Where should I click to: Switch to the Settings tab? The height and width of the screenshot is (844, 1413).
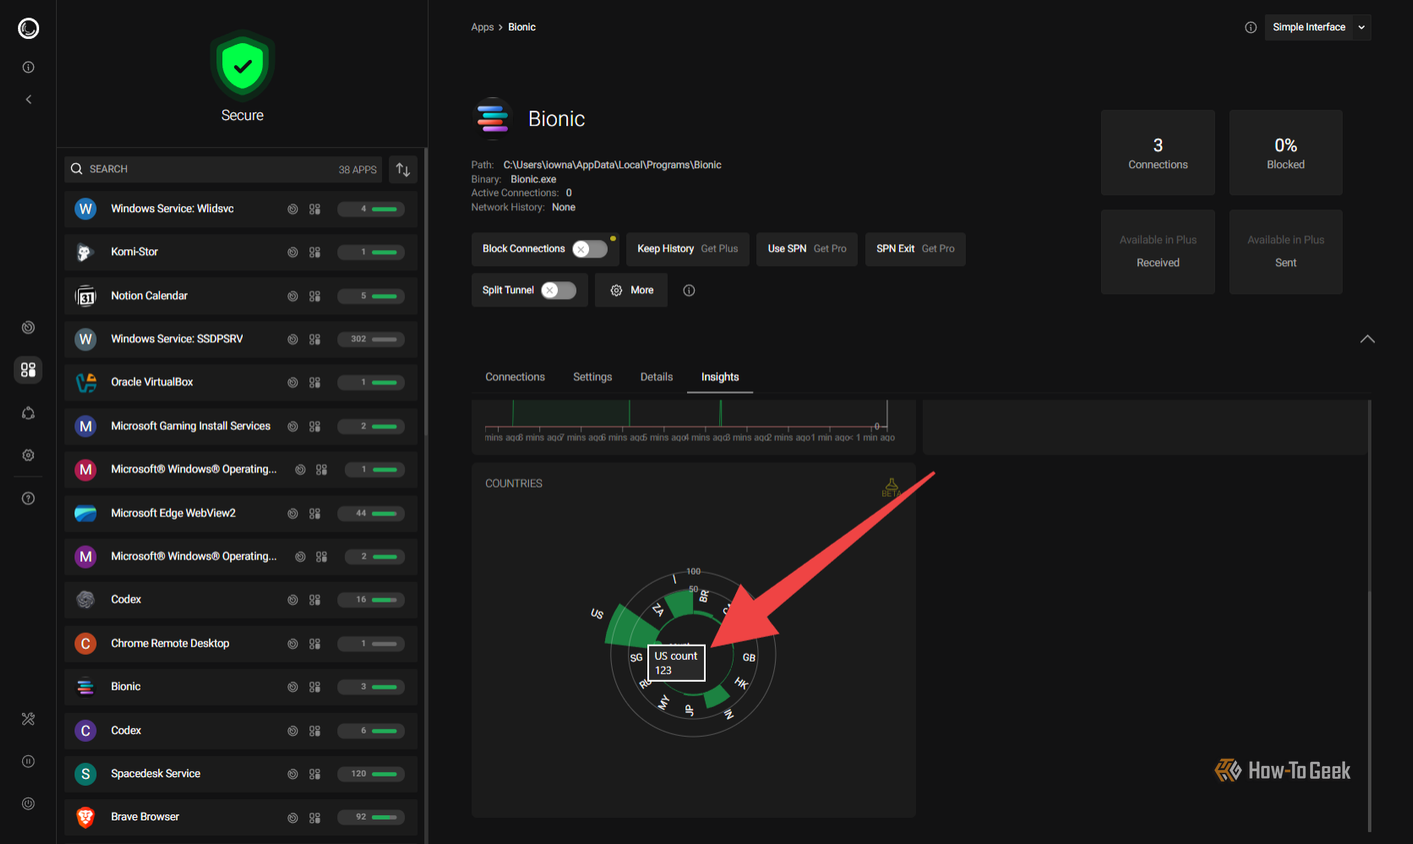coord(592,377)
